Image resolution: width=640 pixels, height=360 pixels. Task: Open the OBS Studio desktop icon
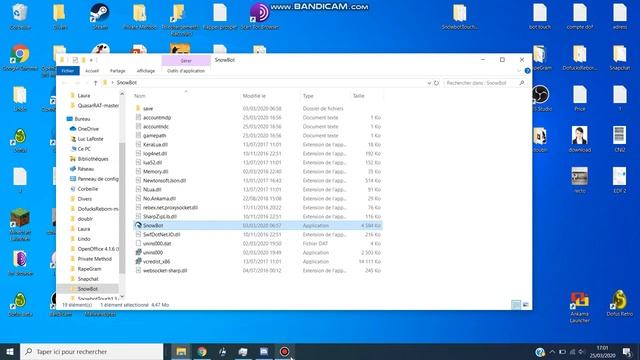[x=540, y=98]
